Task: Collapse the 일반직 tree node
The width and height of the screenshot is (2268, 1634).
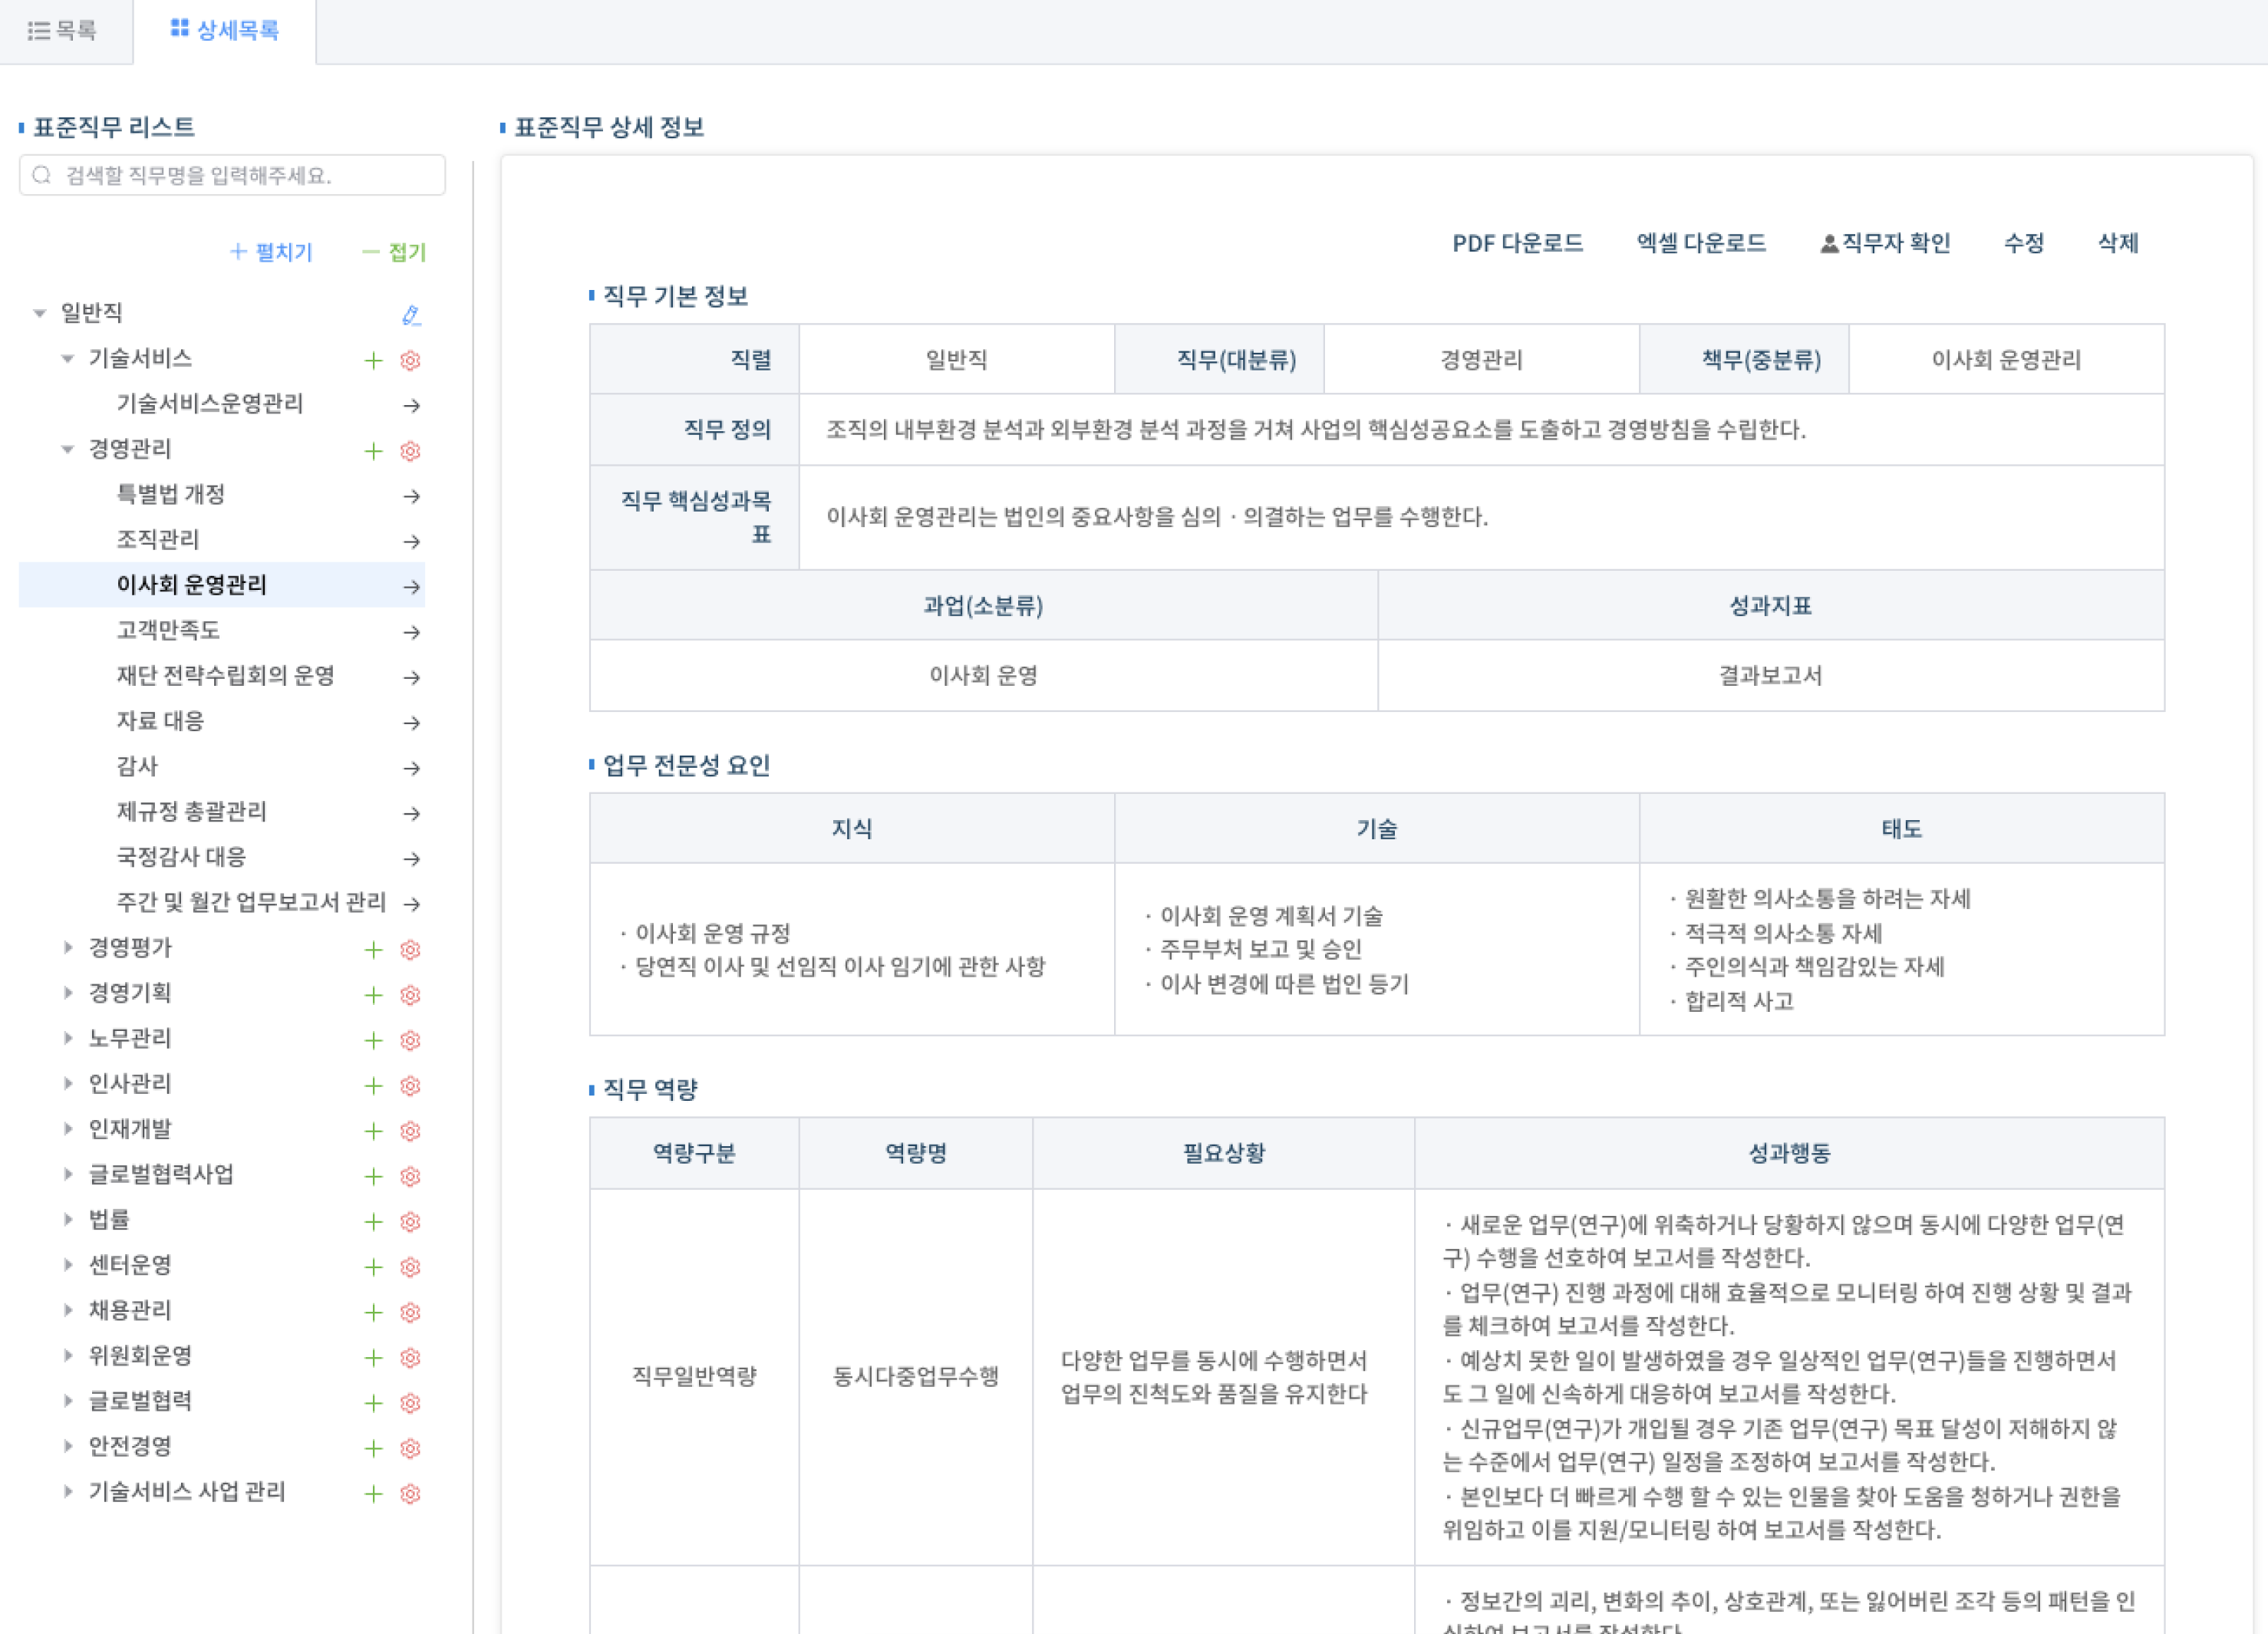Action: point(40,313)
